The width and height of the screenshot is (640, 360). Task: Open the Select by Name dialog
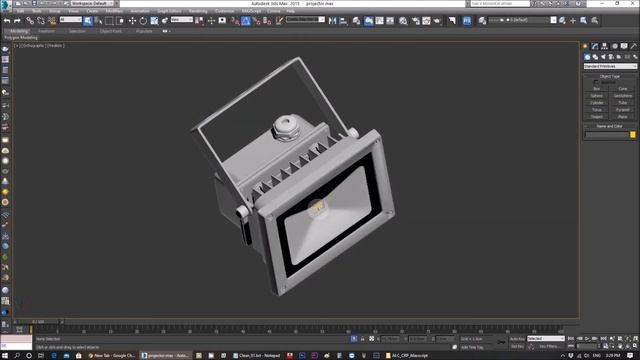click(x=98, y=20)
